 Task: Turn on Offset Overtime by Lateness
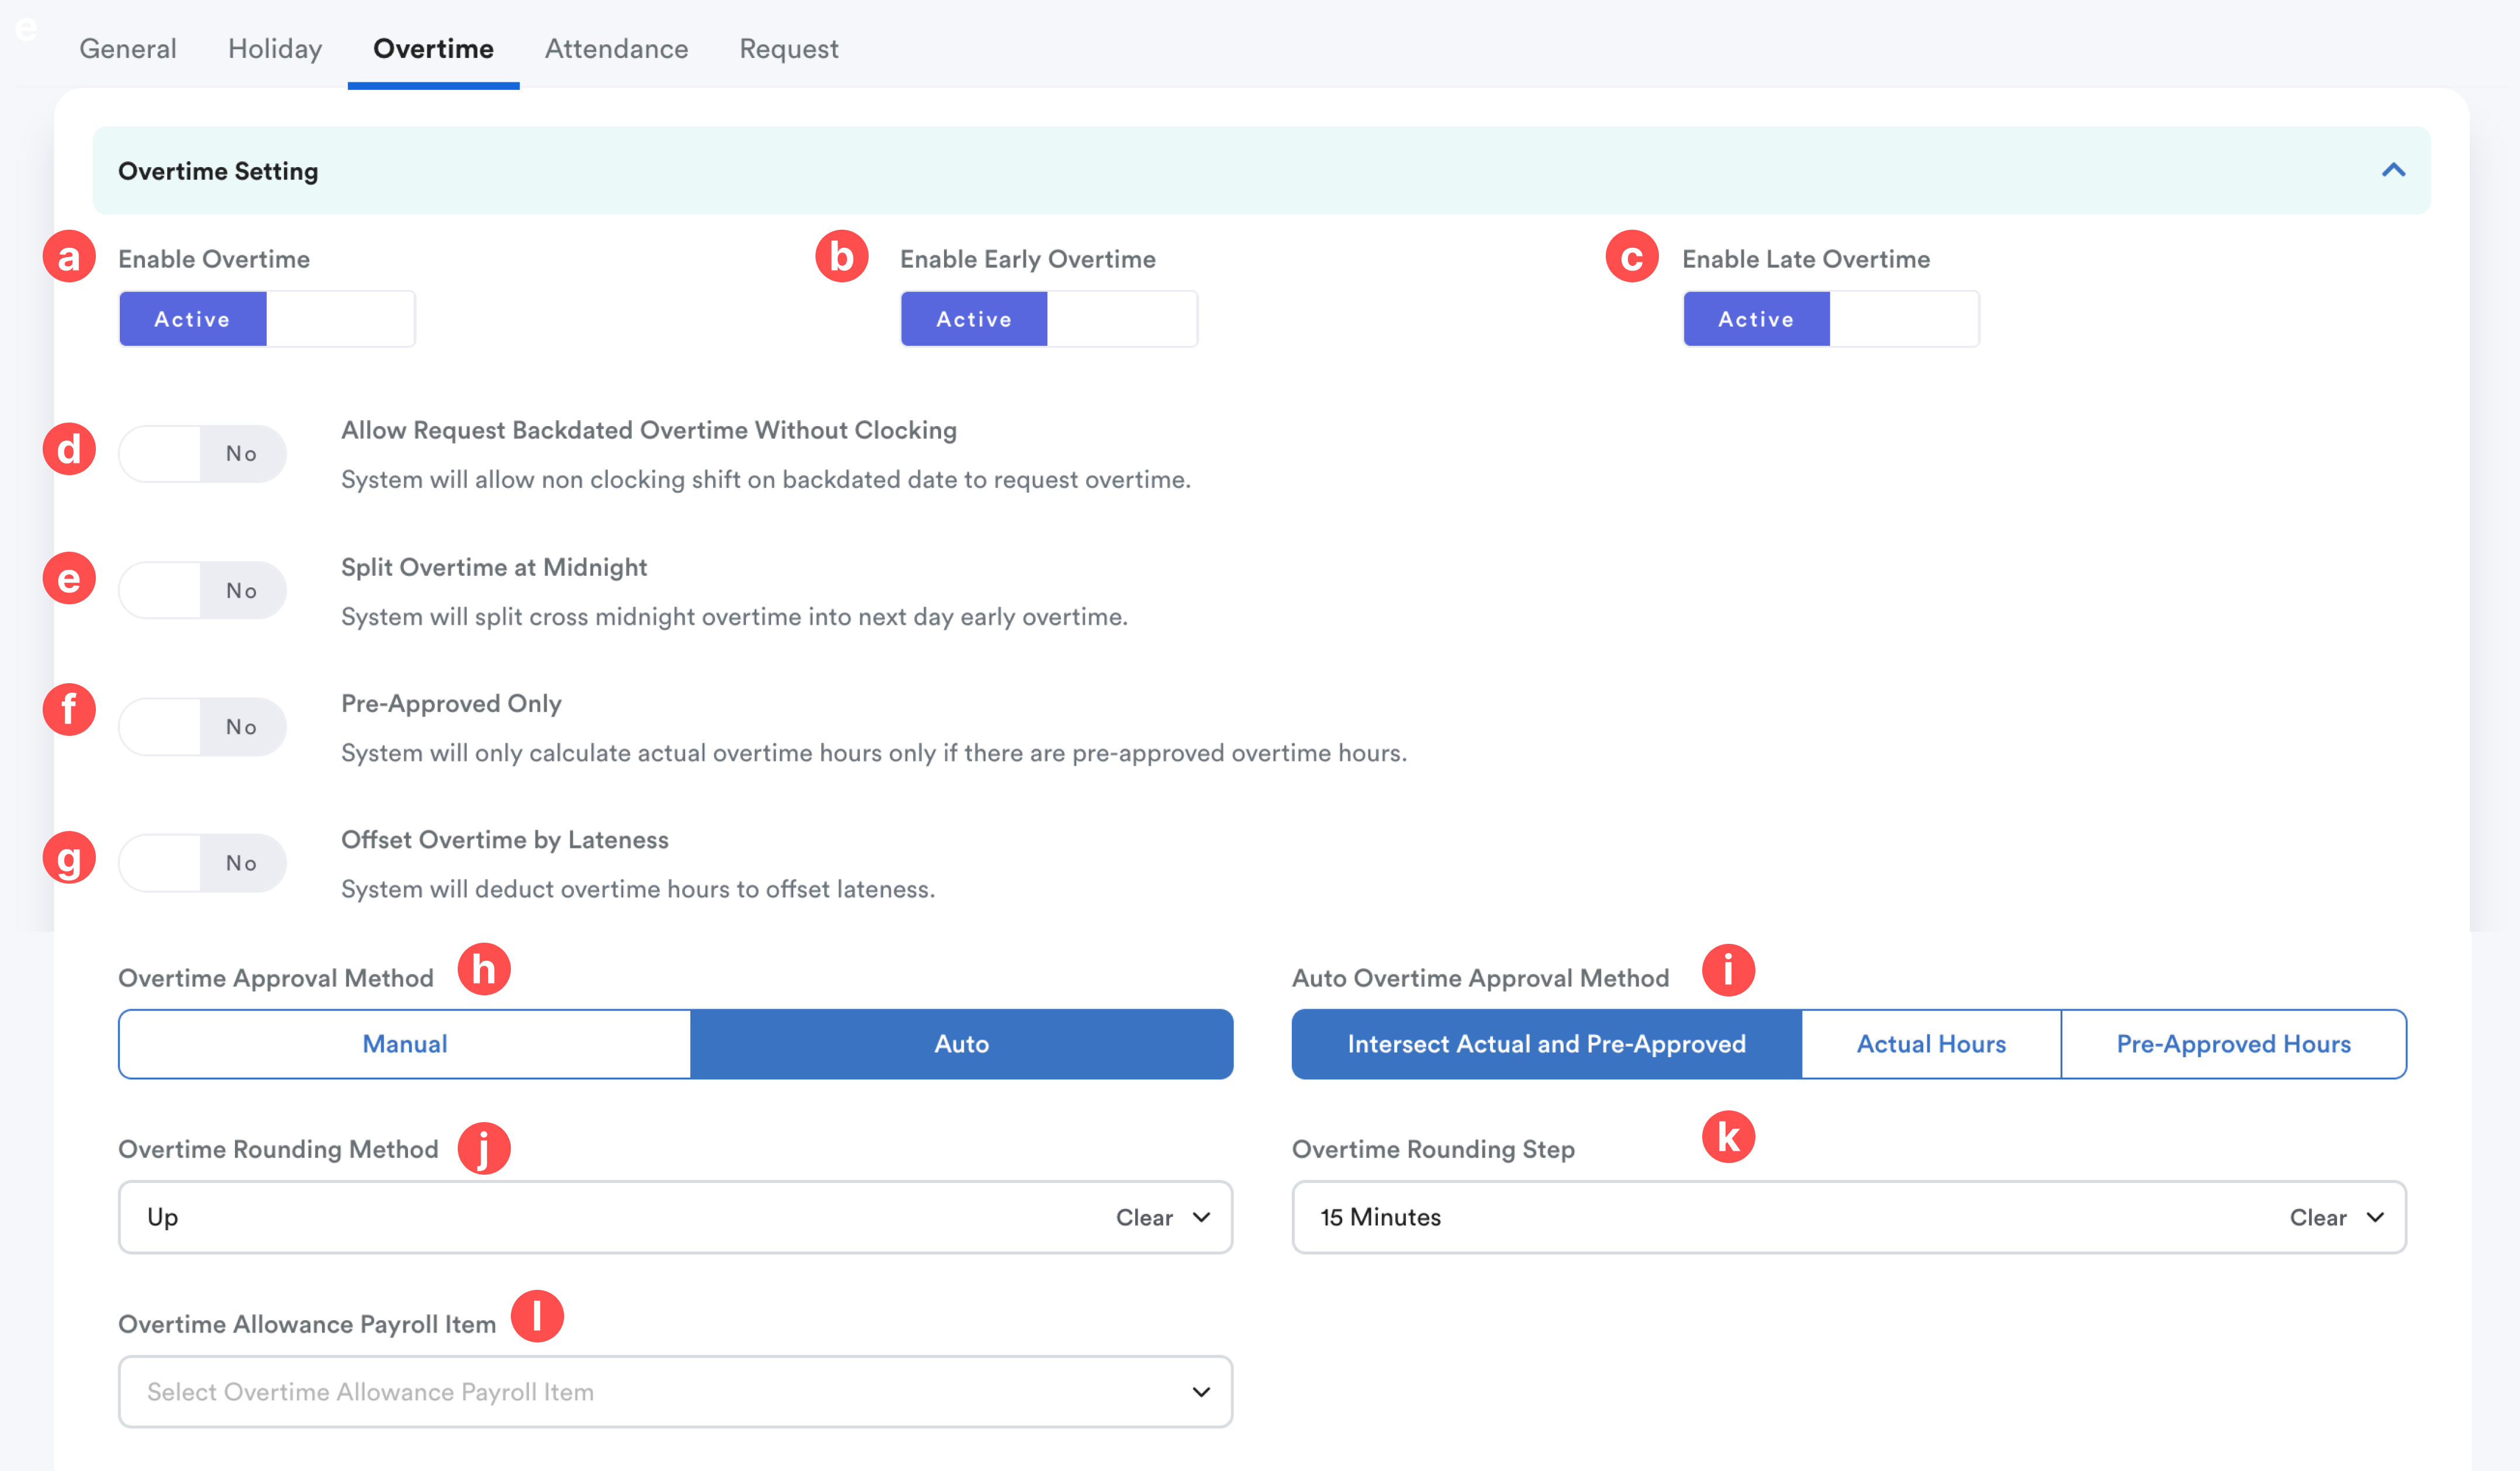tap(203, 863)
